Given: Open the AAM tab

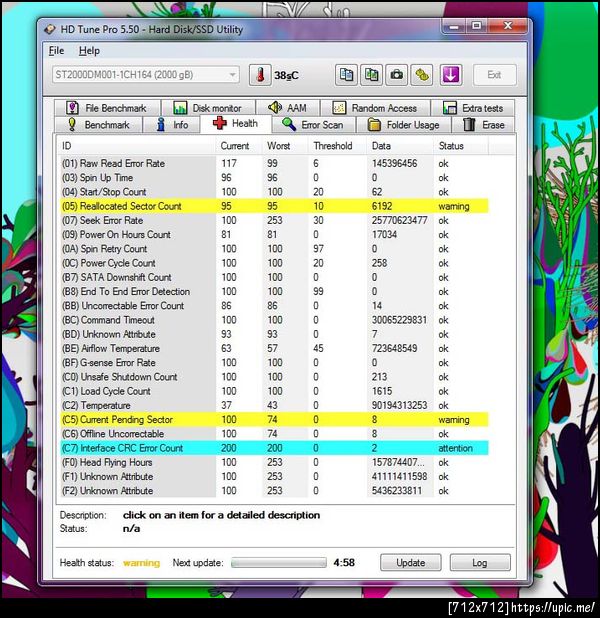Looking at the screenshot, I should [287, 108].
